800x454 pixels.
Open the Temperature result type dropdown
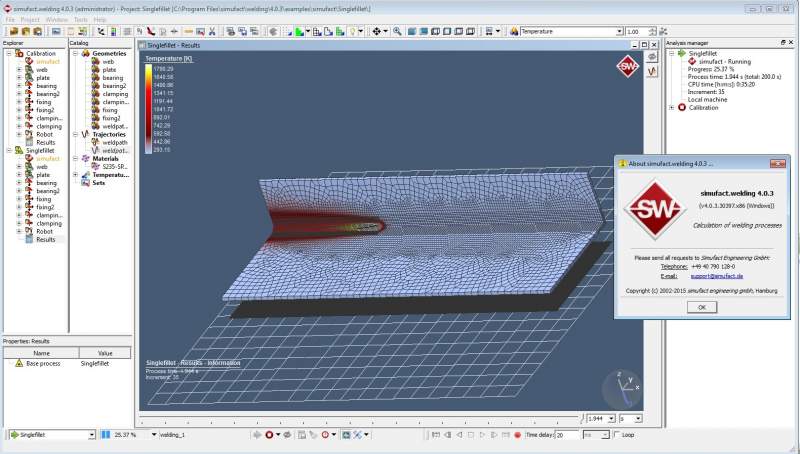coord(619,32)
